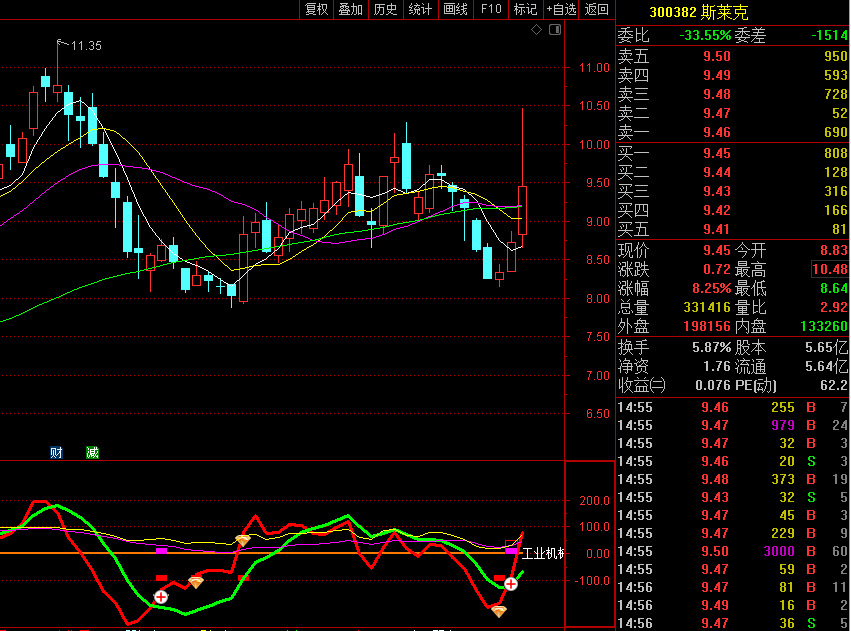
Task: Click the 最高 value 10.48
Action: pos(830,269)
